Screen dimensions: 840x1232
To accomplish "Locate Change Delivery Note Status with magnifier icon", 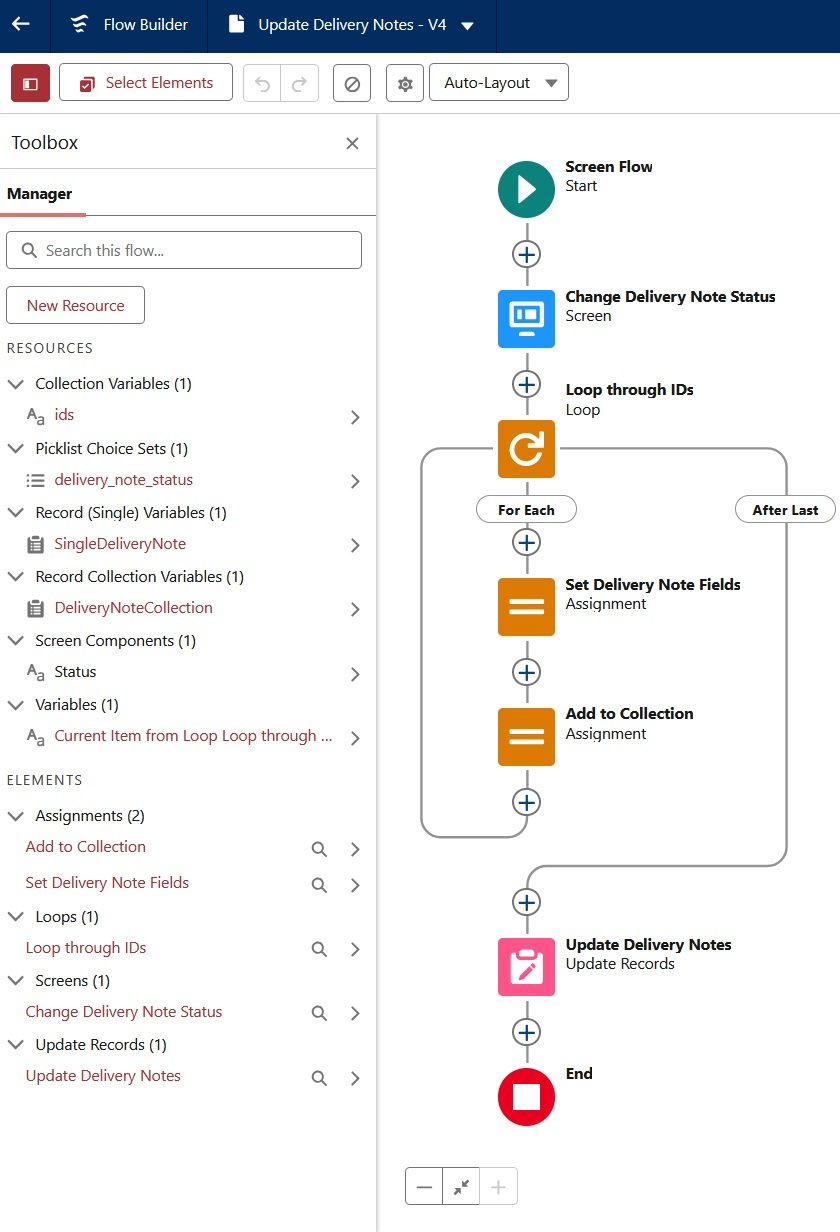I will [319, 1013].
